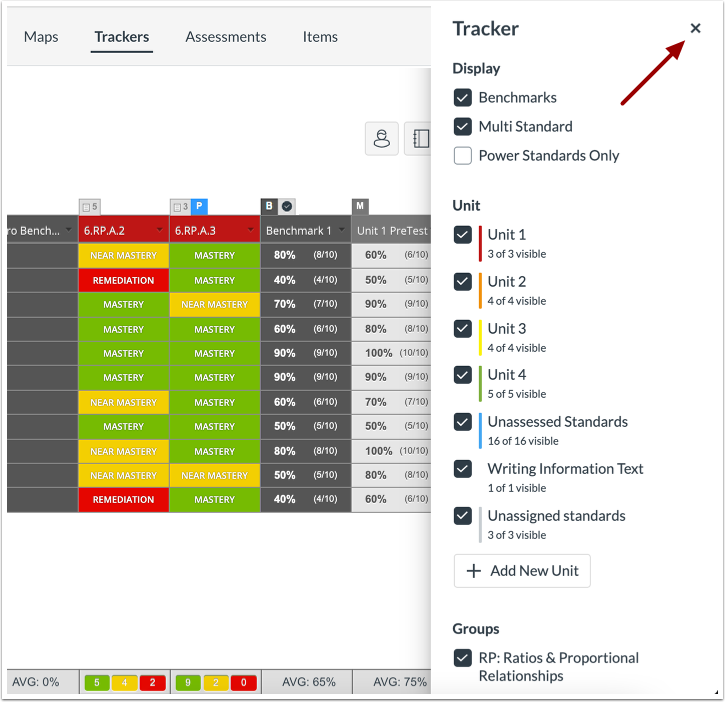Click the Unit 4 green color bar
Screen dimensions: 725x702
pyautogui.click(x=480, y=383)
